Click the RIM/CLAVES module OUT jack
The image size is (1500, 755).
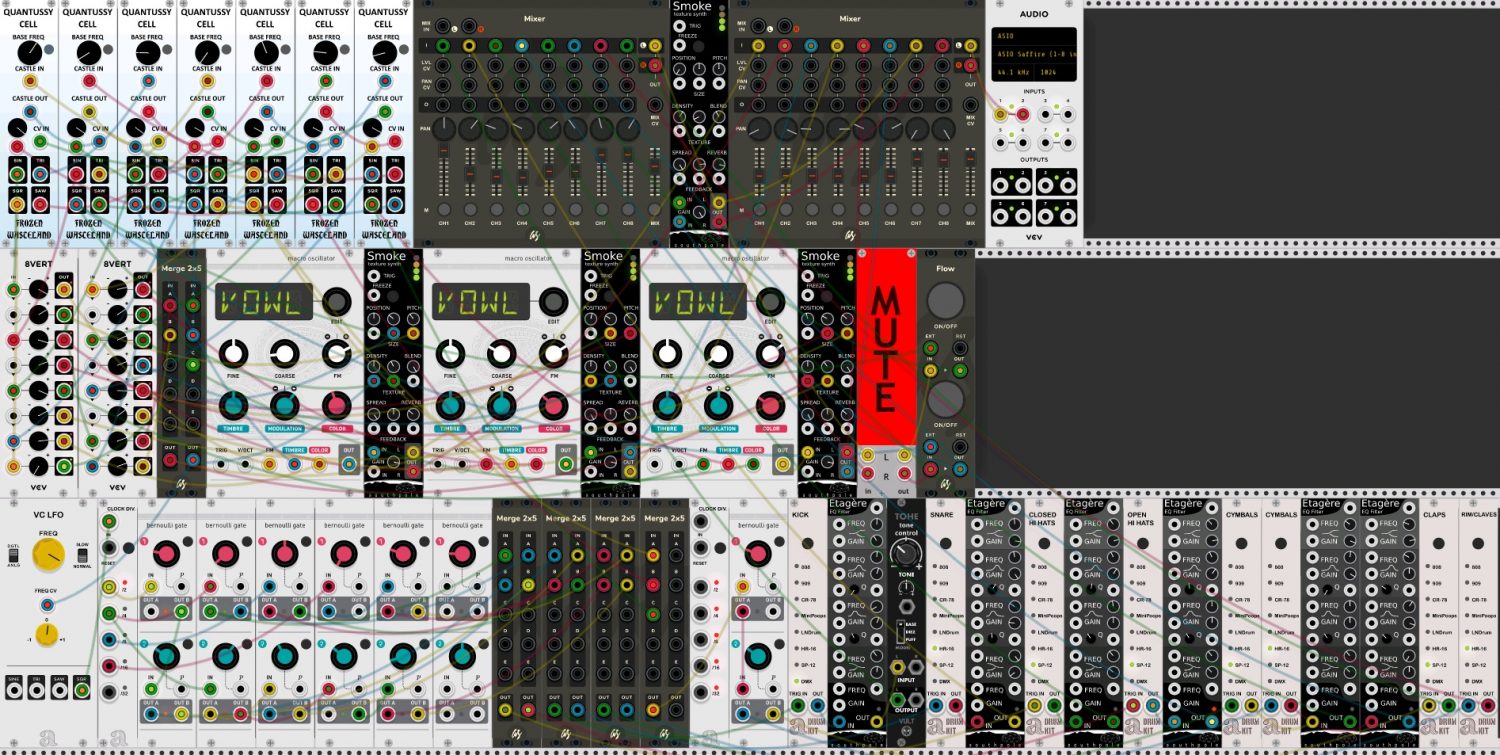click(x=1487, y=705)
